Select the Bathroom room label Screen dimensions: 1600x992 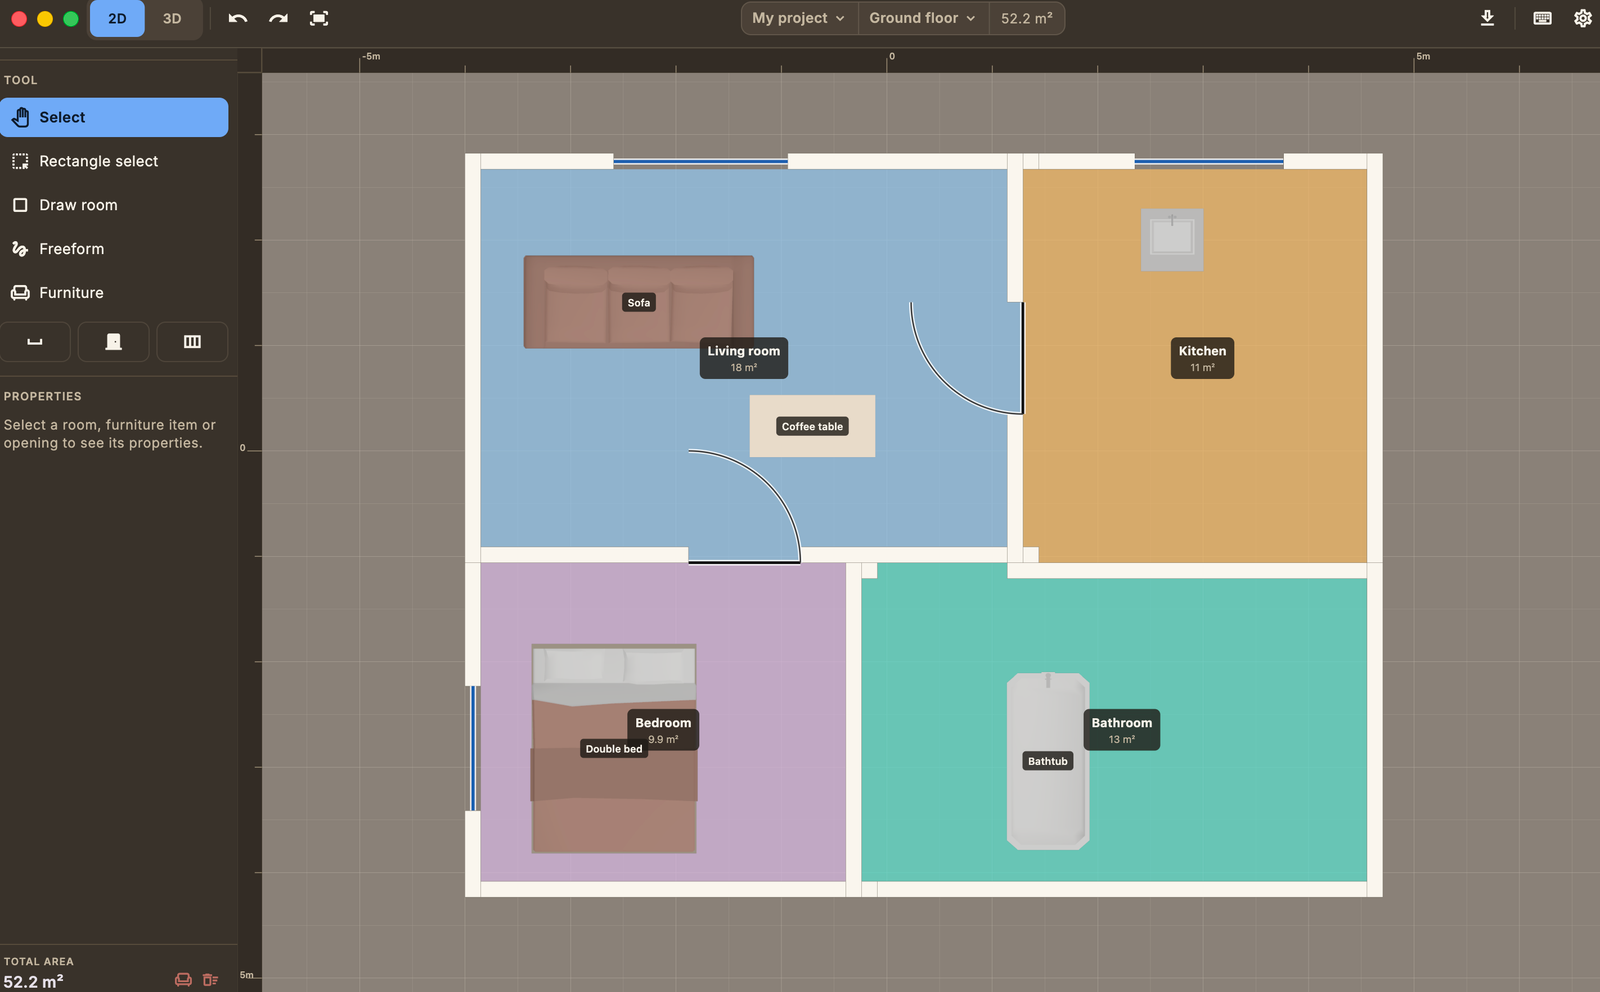click(1121, 730)
